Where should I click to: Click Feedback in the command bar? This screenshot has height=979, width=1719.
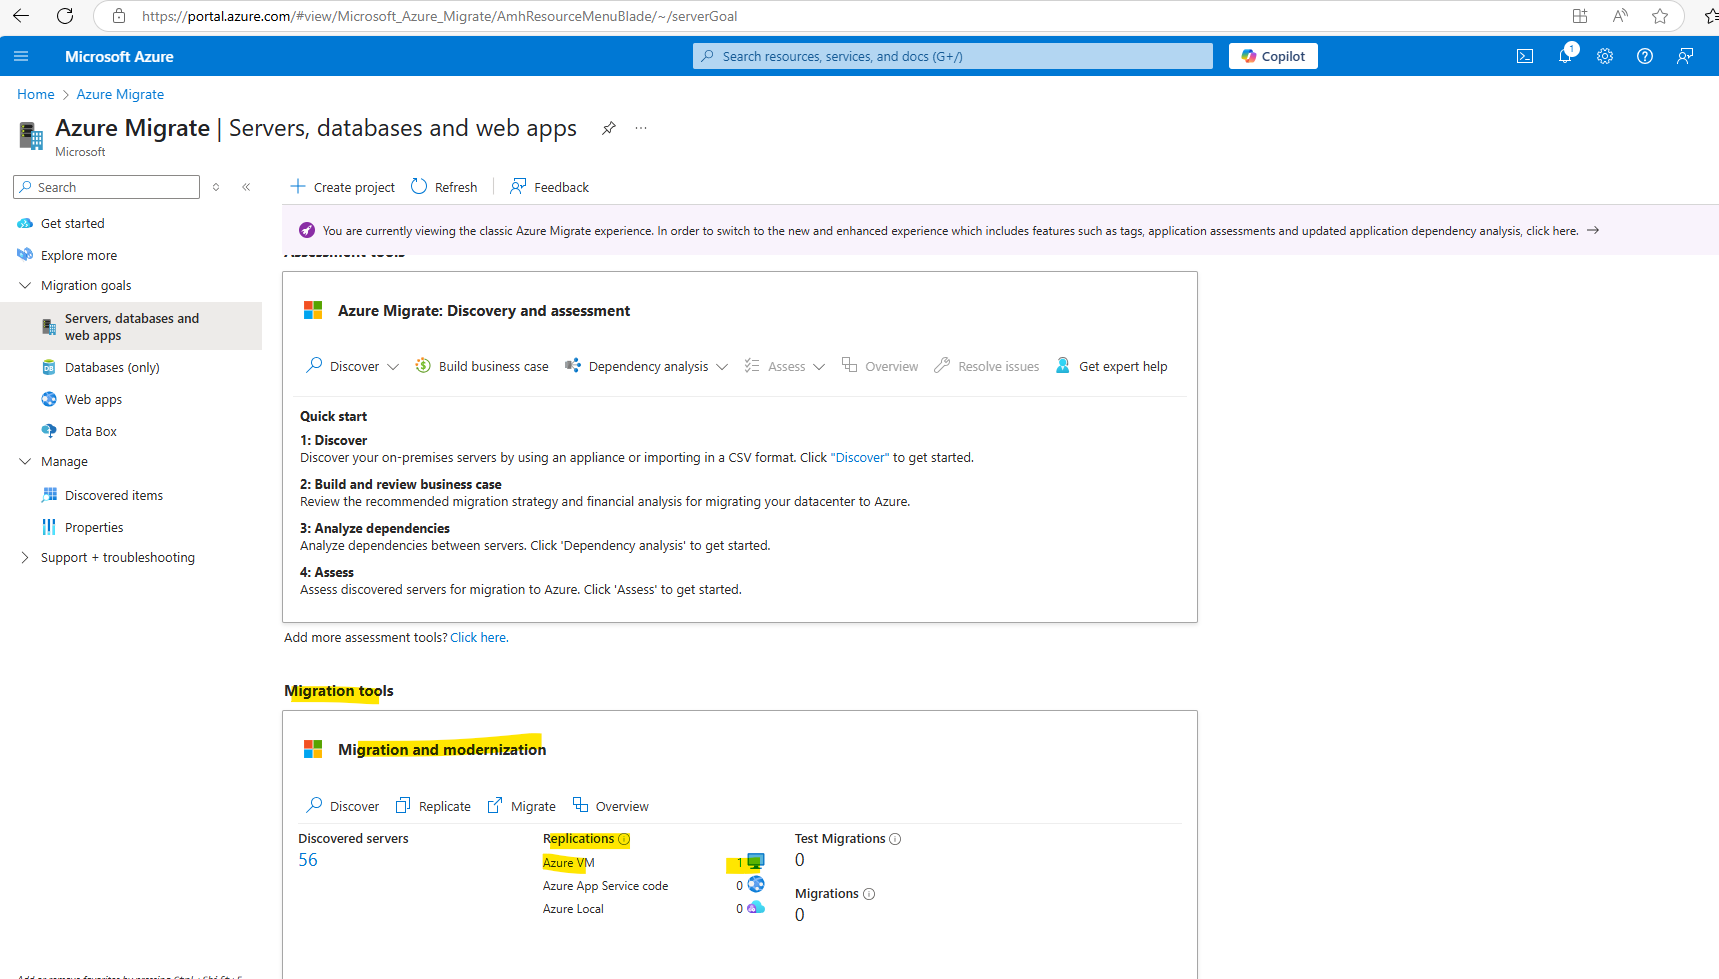click(x=549, y=187)
